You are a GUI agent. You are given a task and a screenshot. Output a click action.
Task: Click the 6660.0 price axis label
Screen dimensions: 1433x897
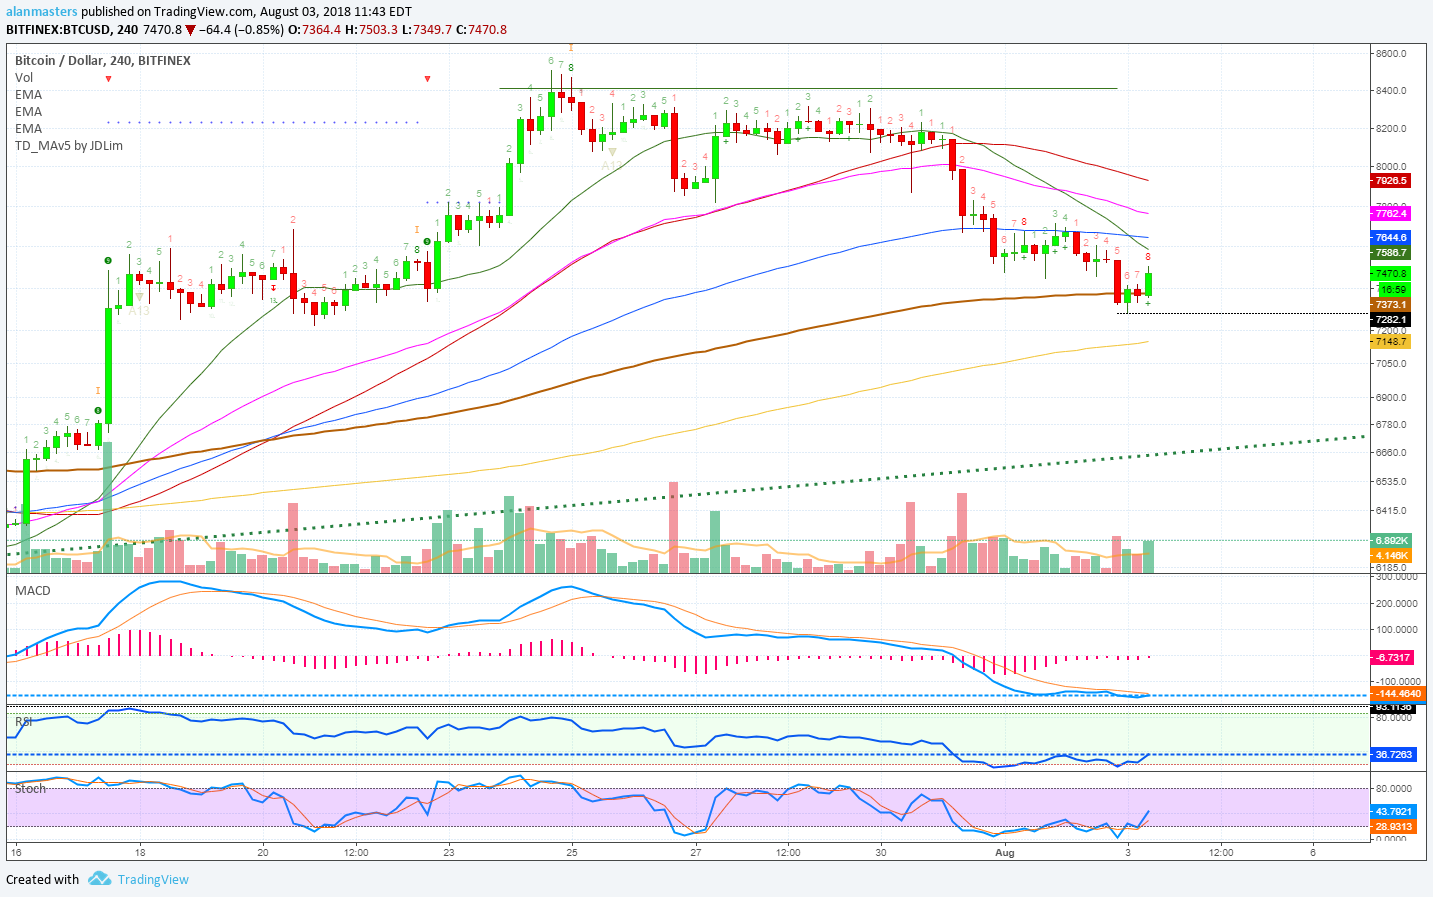coord(1391,452)
